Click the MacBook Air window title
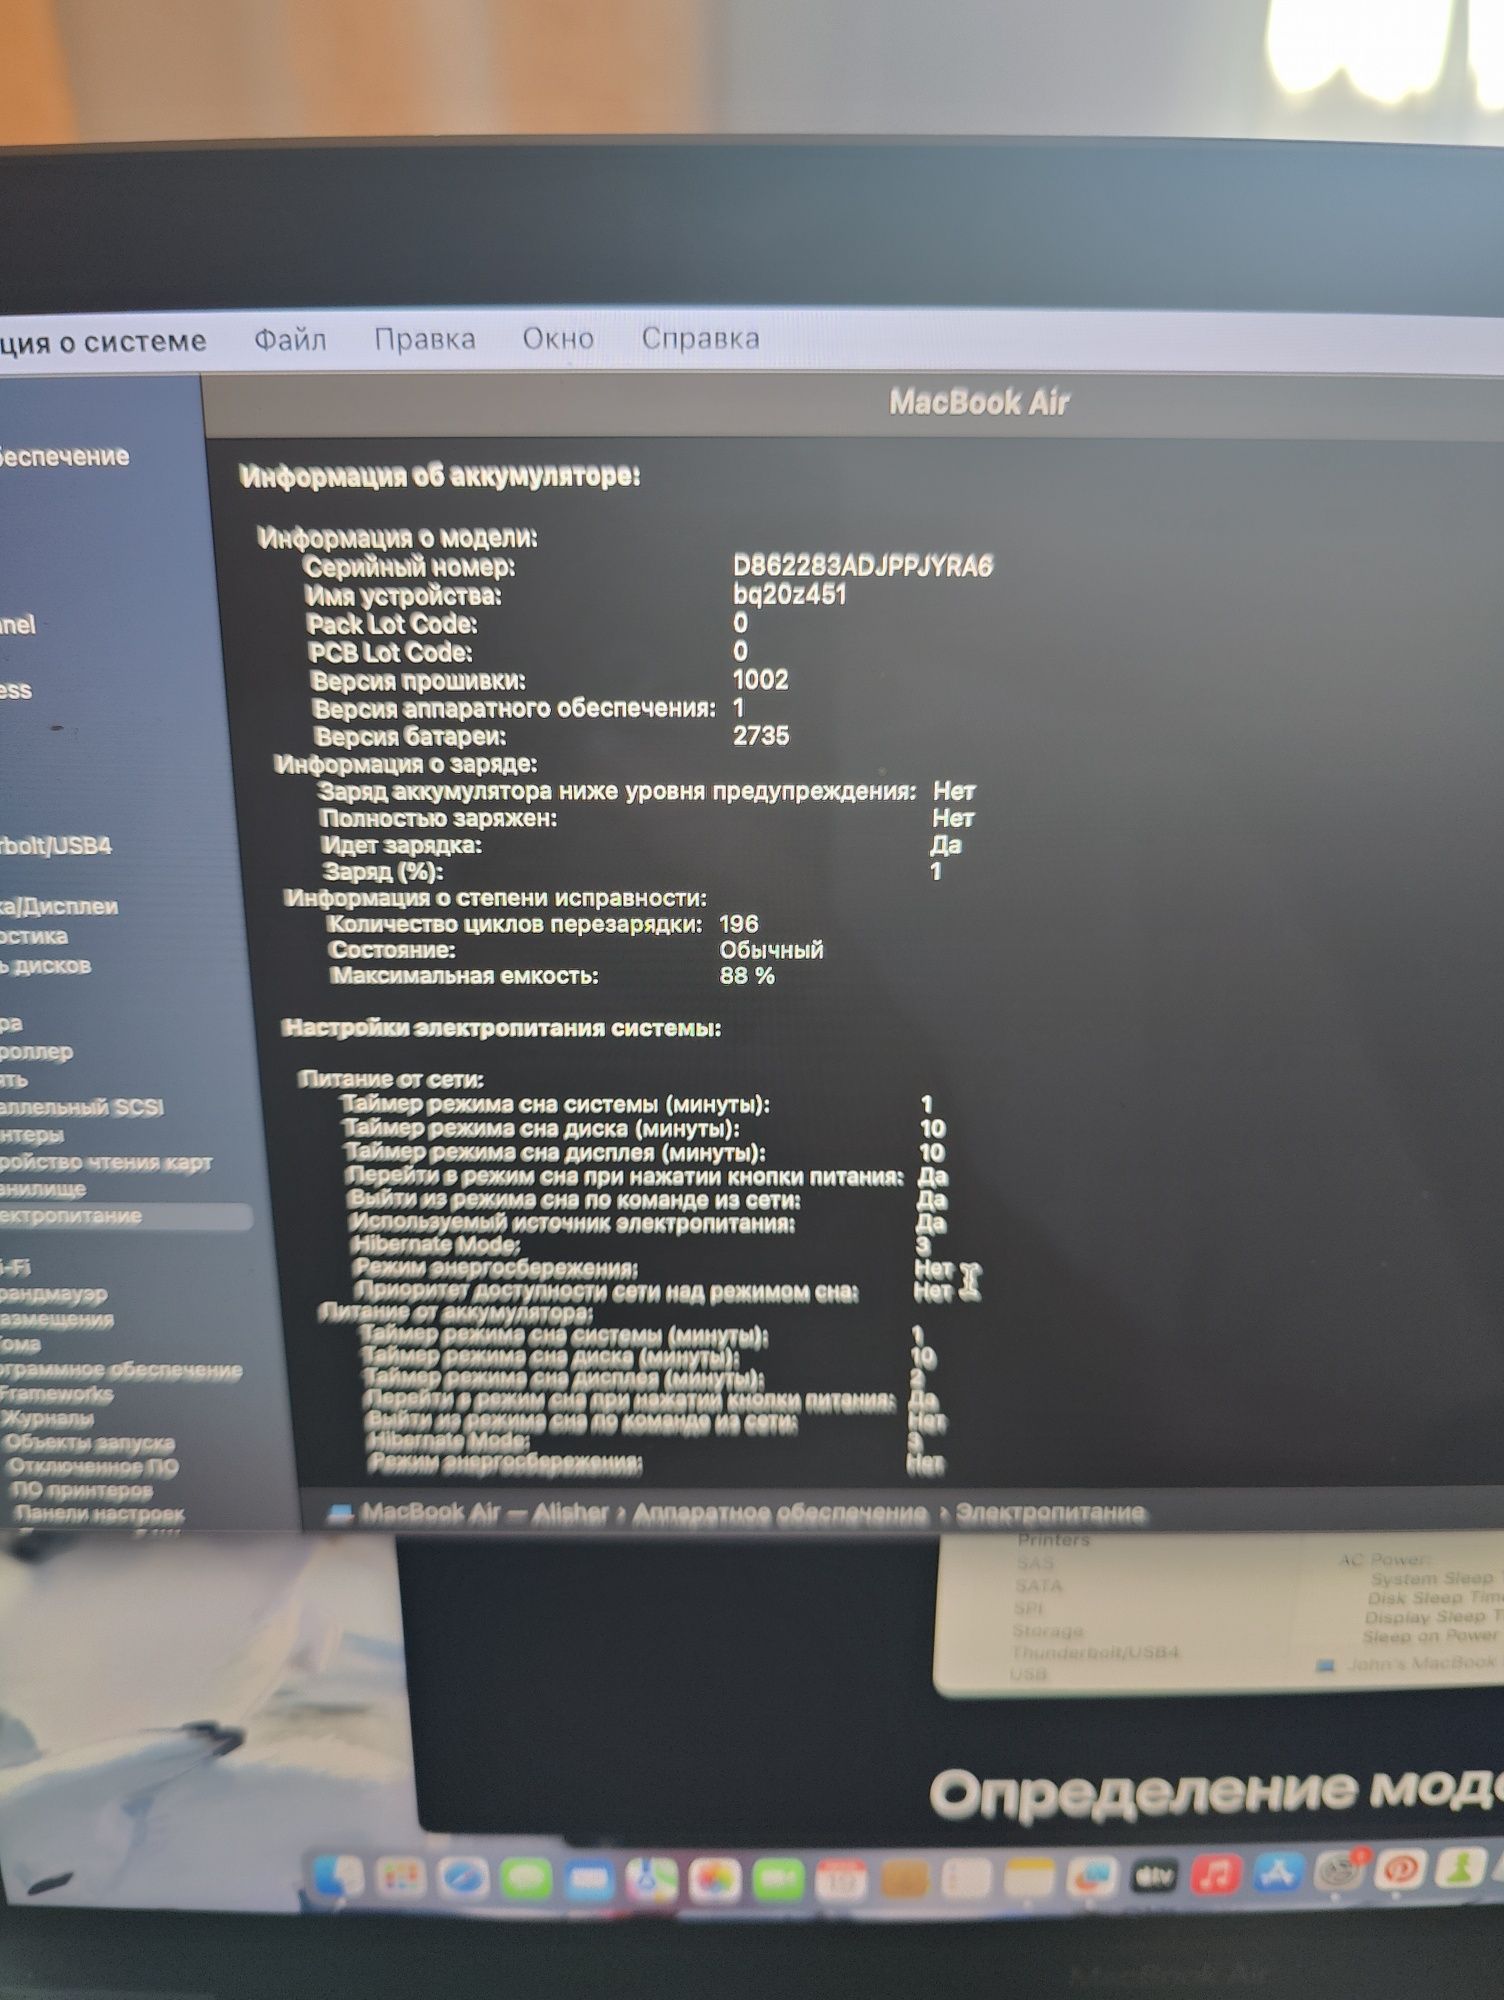The height and width of the screenshot is (2000, 1504). pyautogui.click(x=979, y=403)
